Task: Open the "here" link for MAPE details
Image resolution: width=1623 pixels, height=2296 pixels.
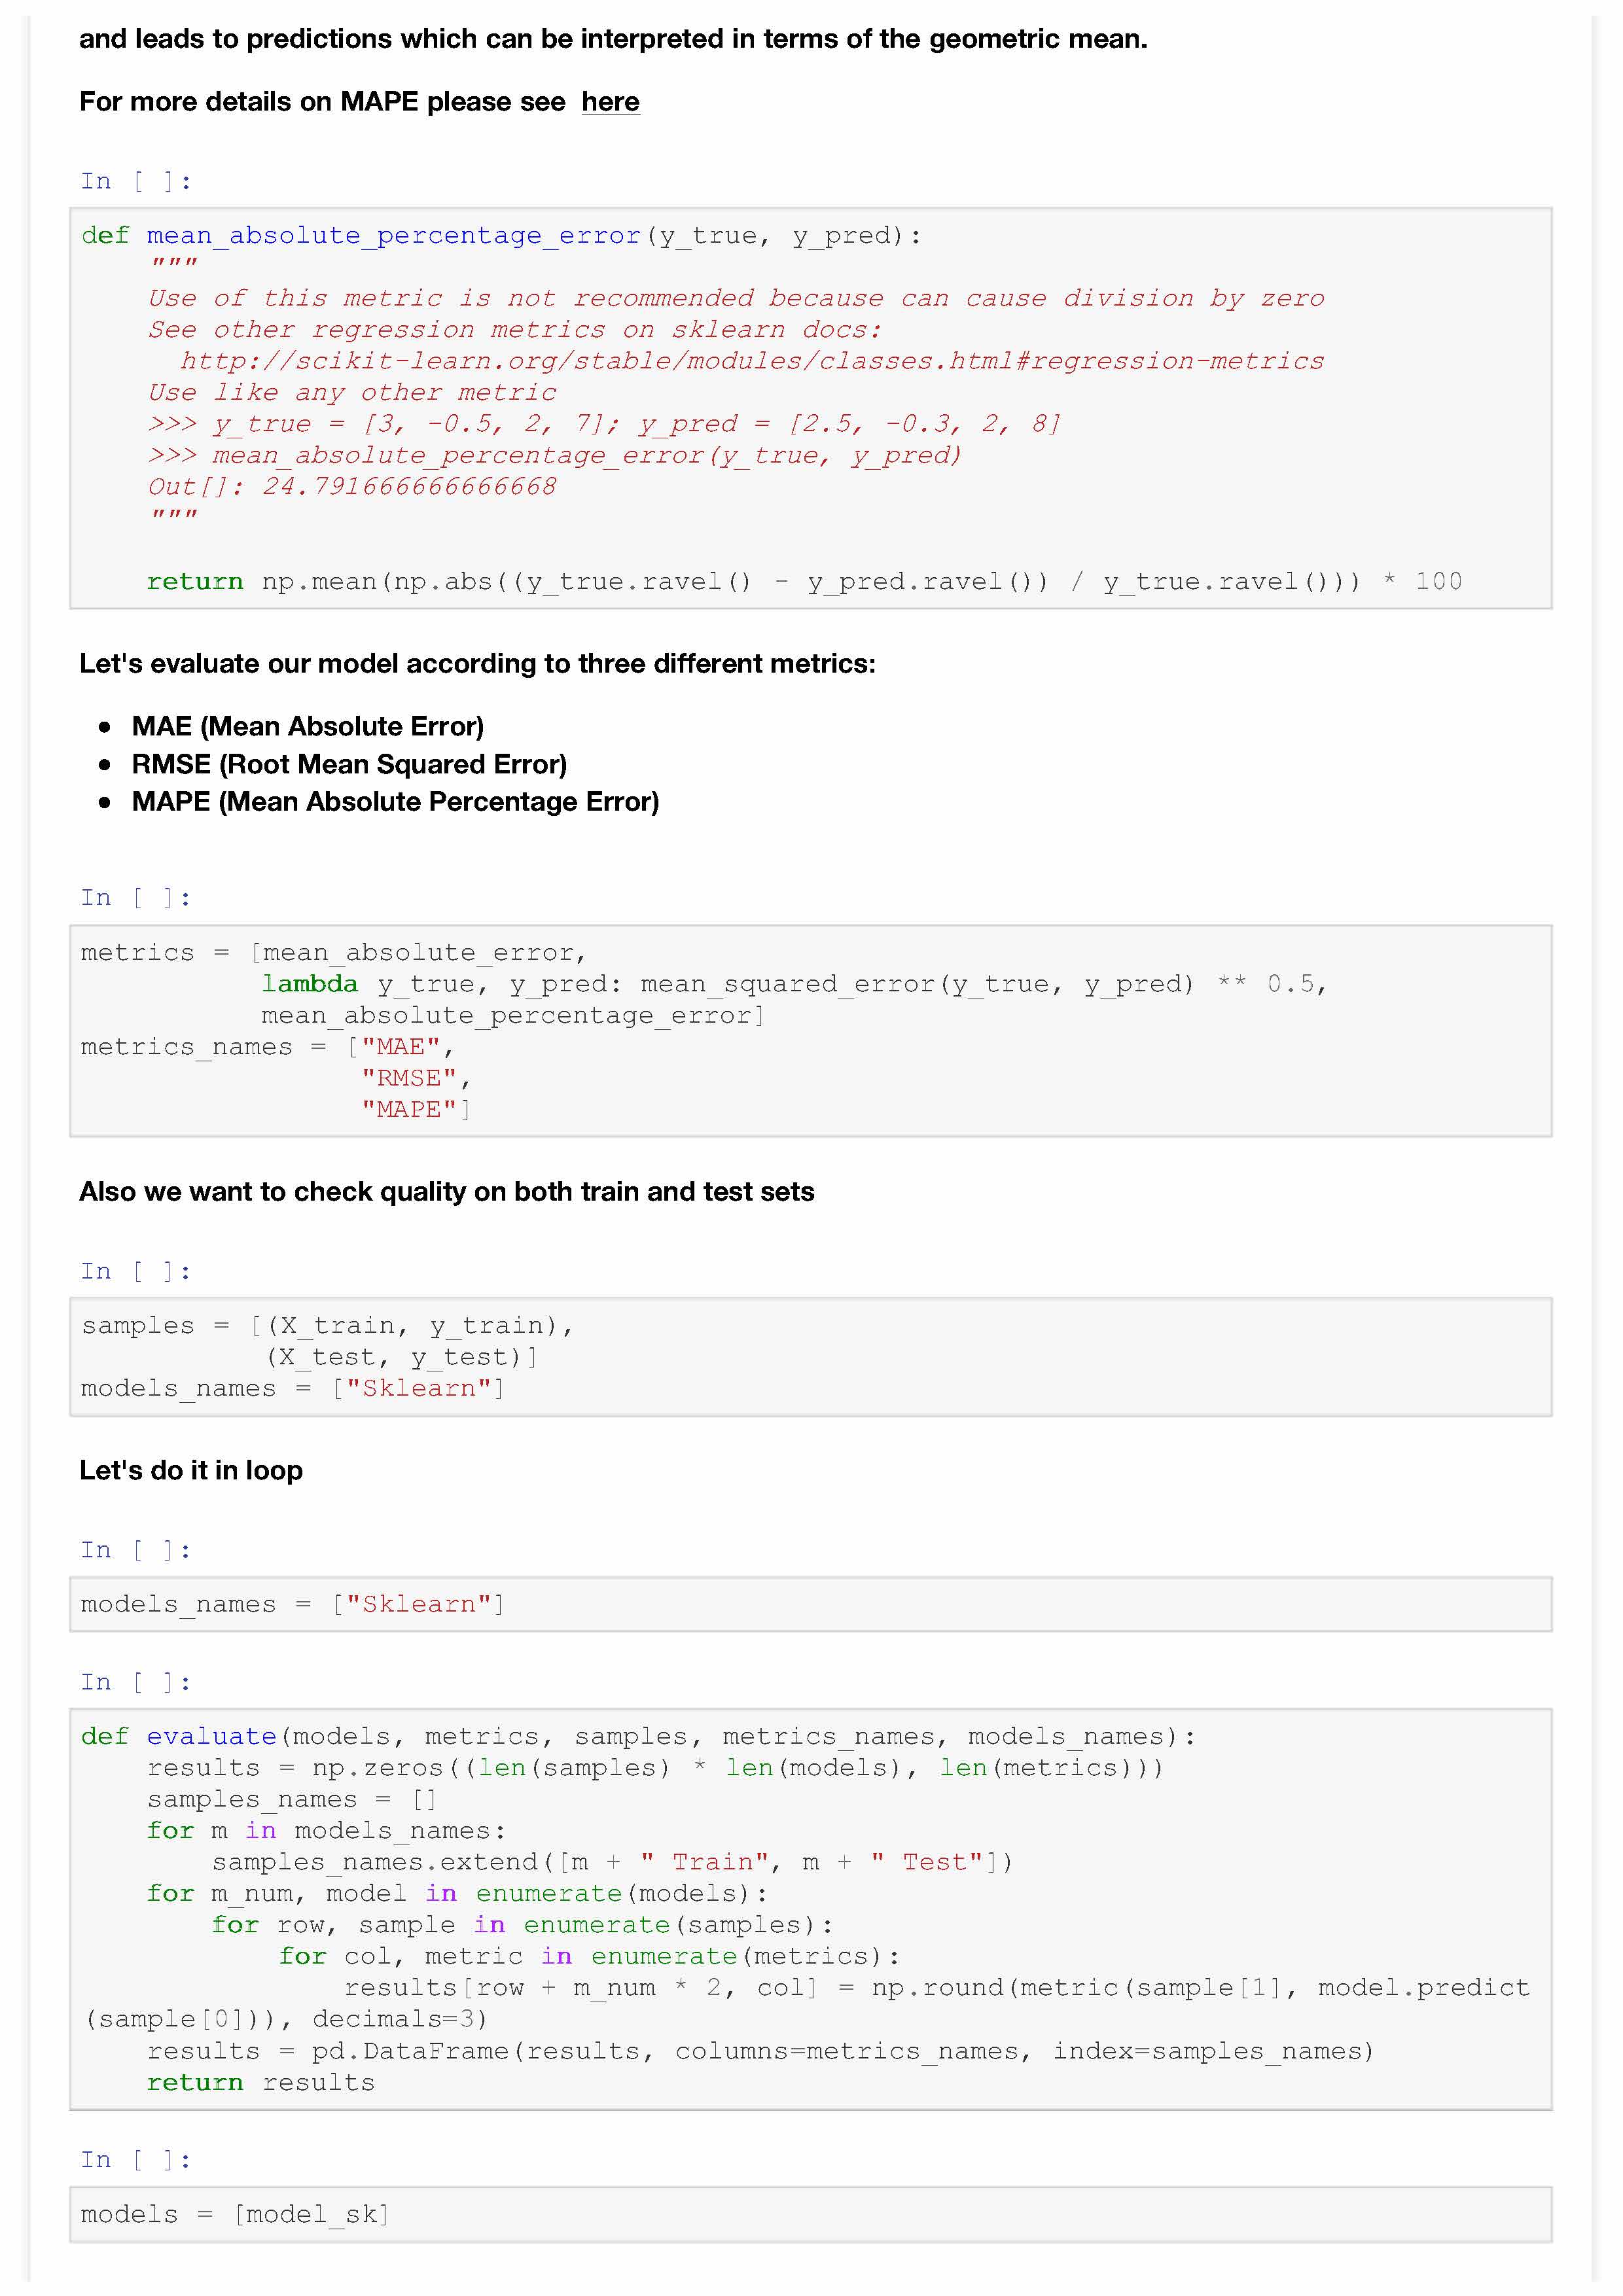Action: (610, 102)
